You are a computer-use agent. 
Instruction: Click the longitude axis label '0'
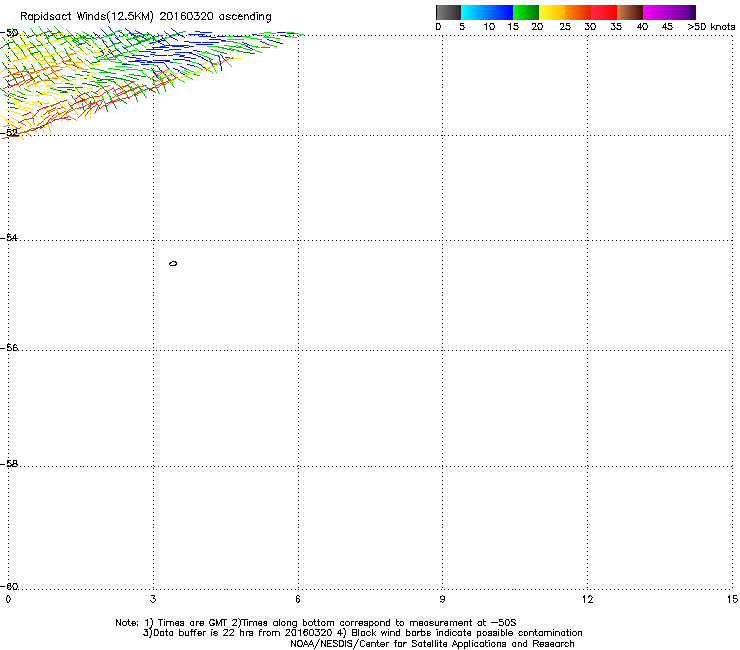(x=8, y=599)
